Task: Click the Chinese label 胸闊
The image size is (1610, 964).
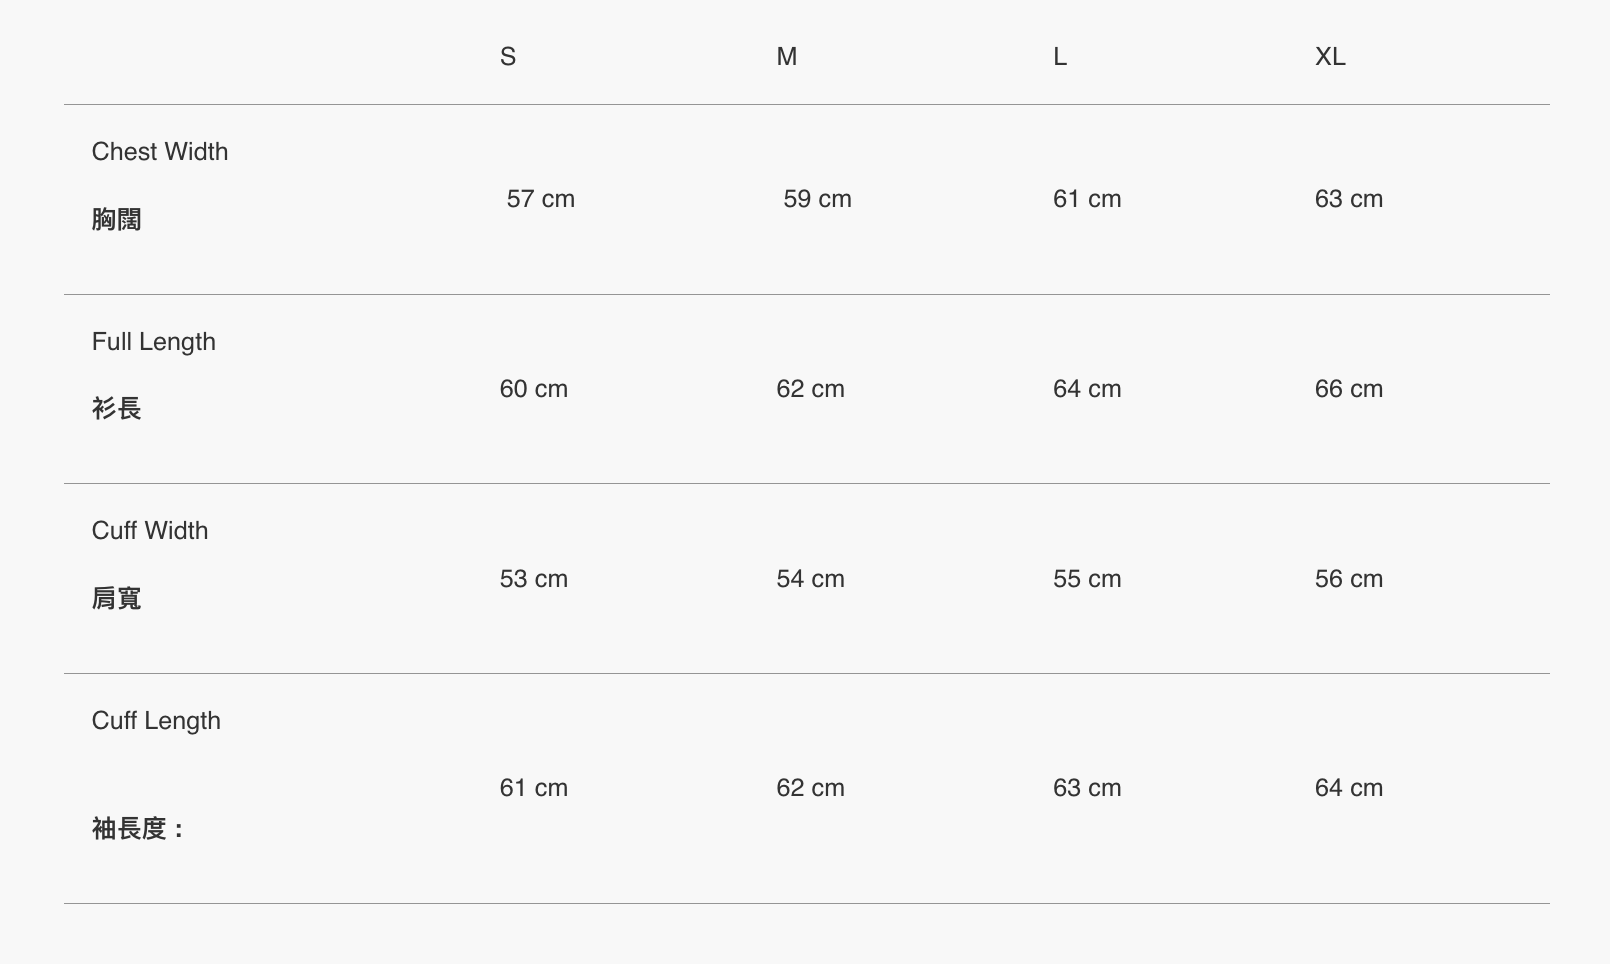Action: coord(117,220)
